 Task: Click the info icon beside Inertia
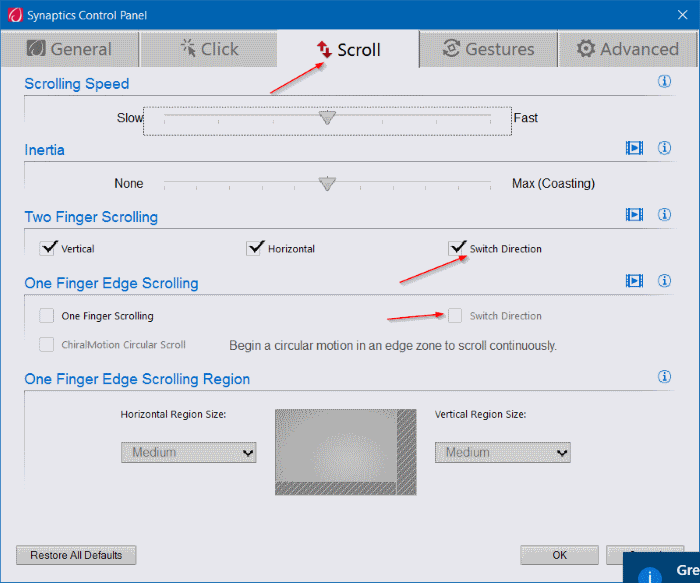[x=664, y=148]
